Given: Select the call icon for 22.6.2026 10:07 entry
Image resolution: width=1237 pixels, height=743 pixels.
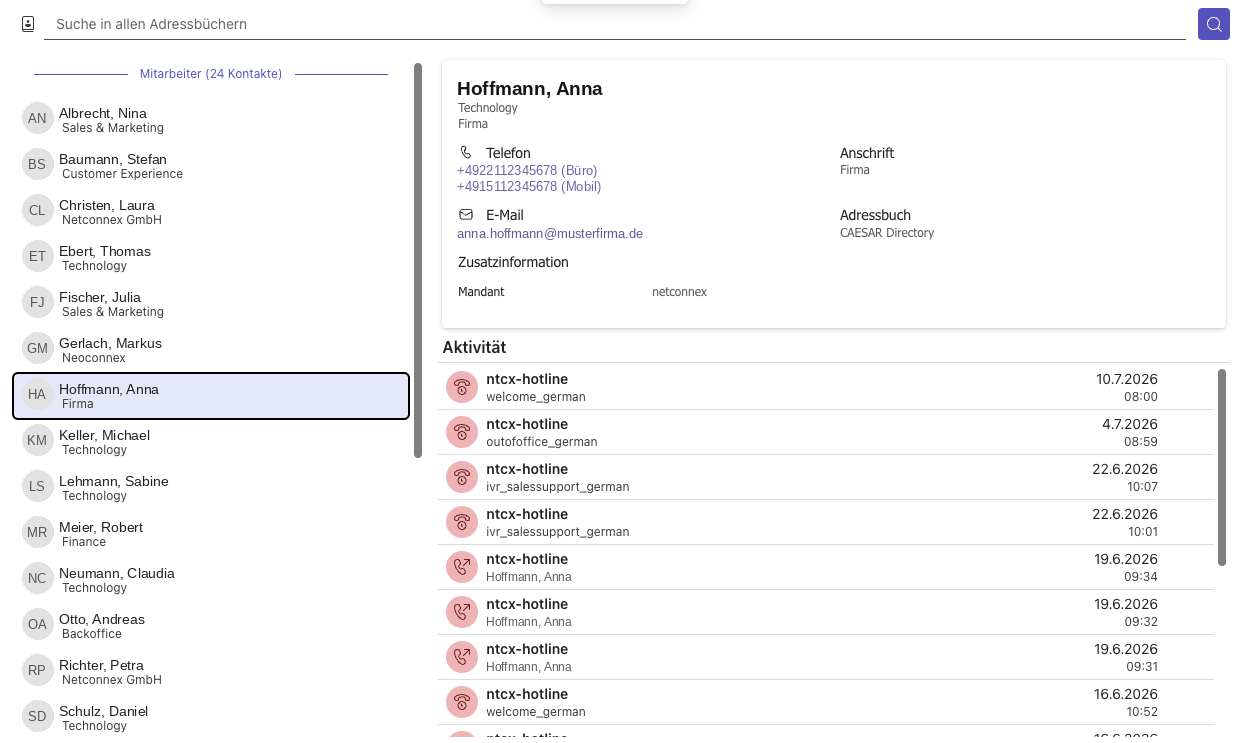Looking at the screenshot, I should click(462, 477).
